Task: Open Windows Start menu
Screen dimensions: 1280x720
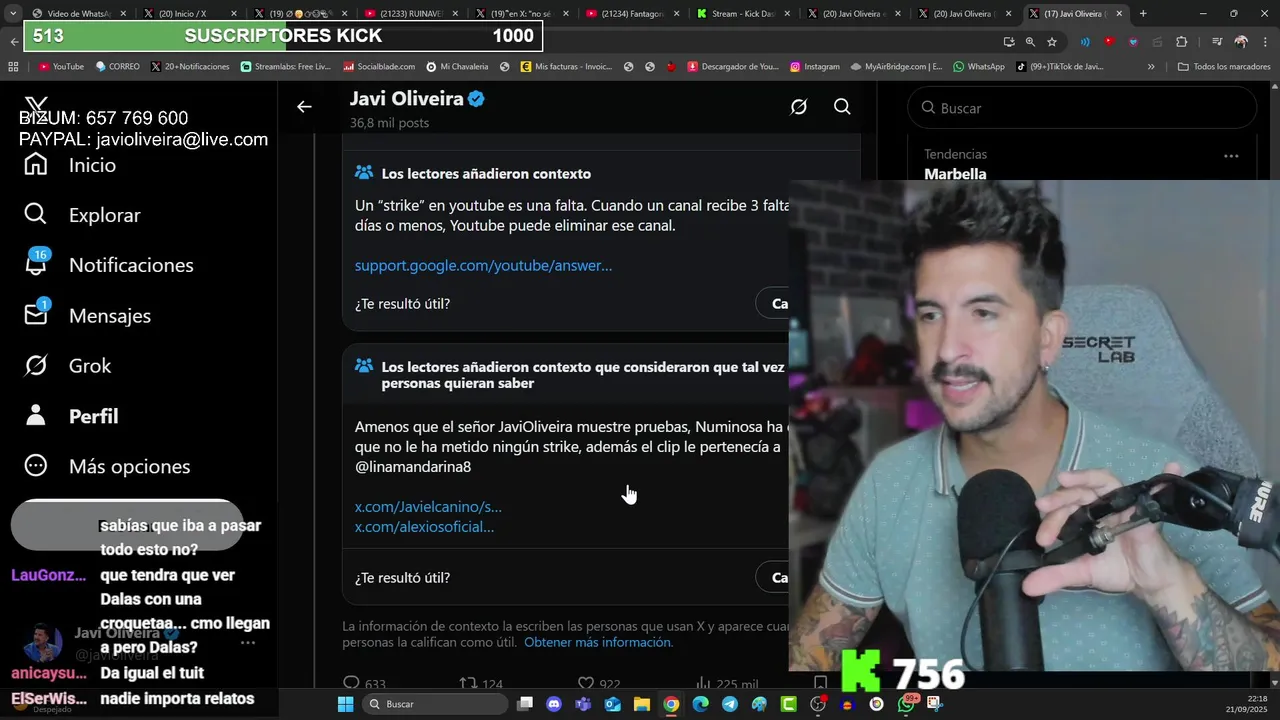Action: 345,704
